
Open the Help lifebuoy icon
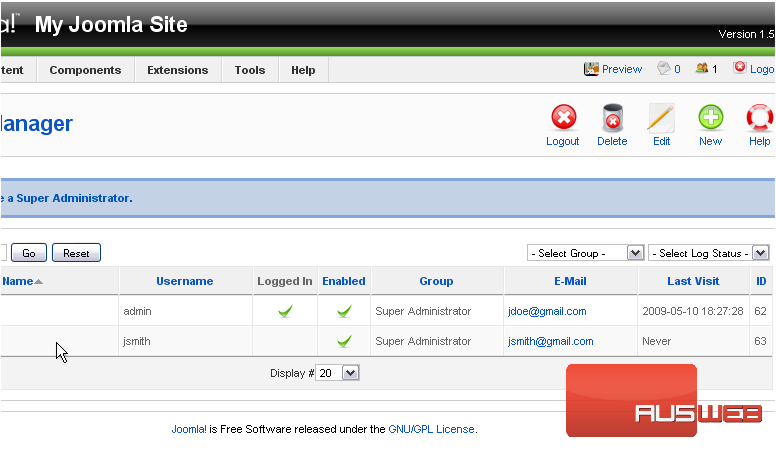click(x=759, y=119)
